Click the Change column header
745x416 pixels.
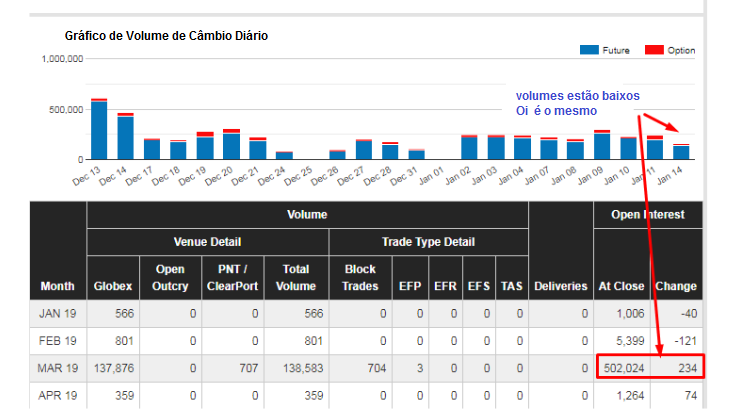[676, 286]
